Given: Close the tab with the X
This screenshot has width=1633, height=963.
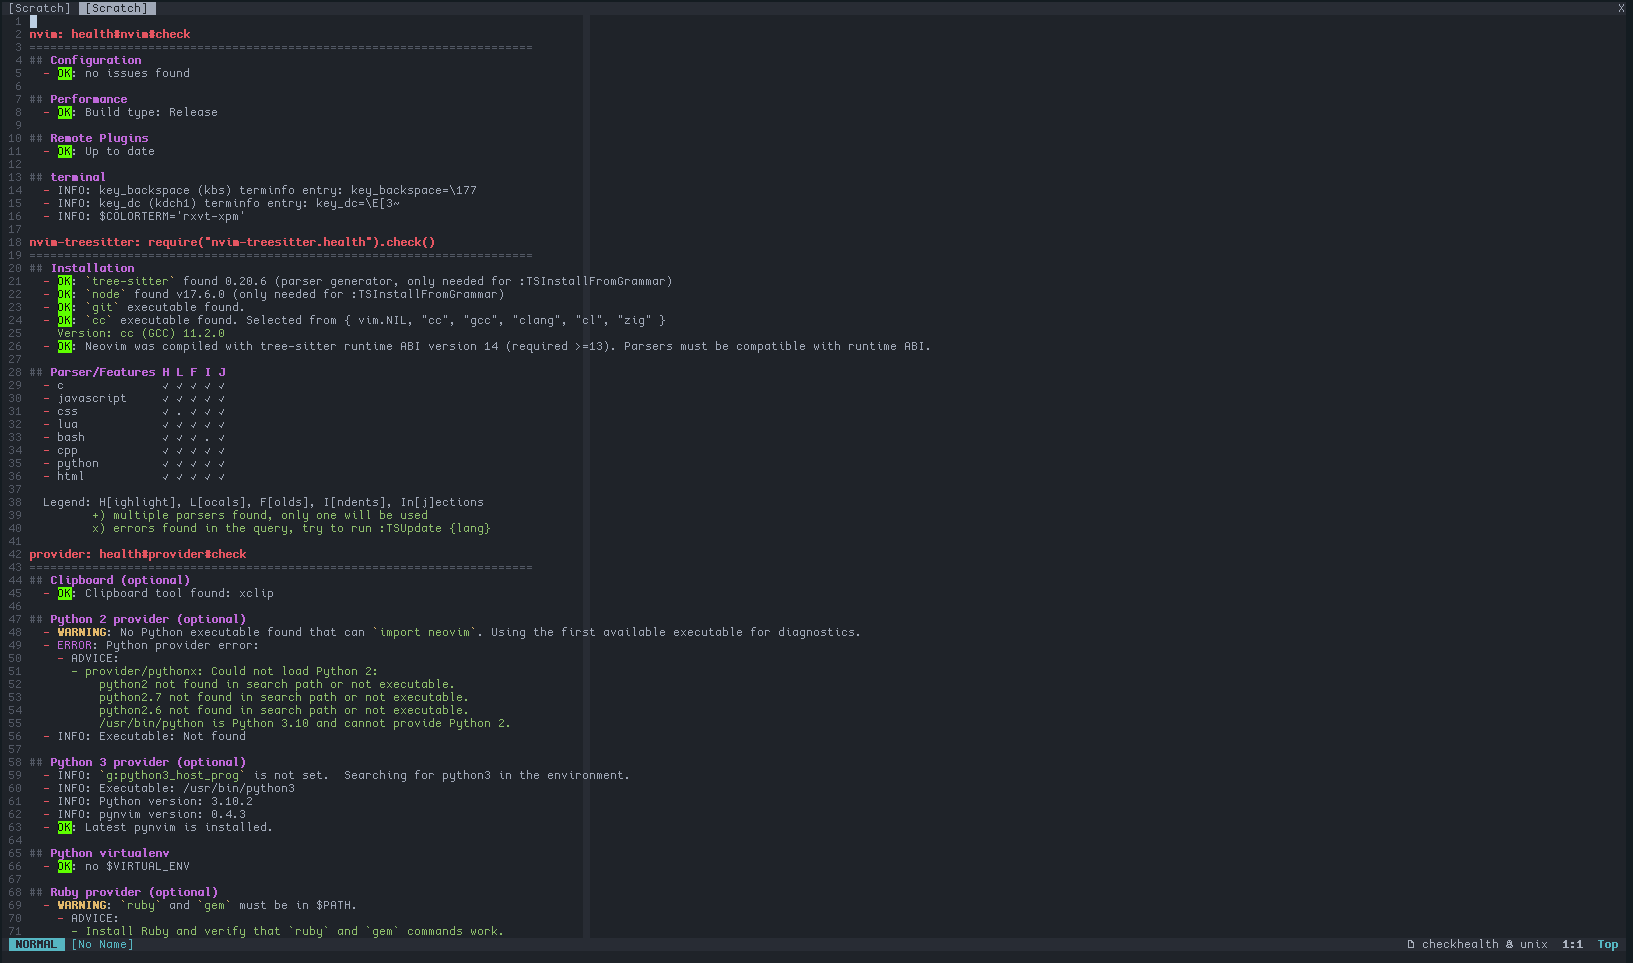Looking at the screenshot, I should (x=1621, y=8).
